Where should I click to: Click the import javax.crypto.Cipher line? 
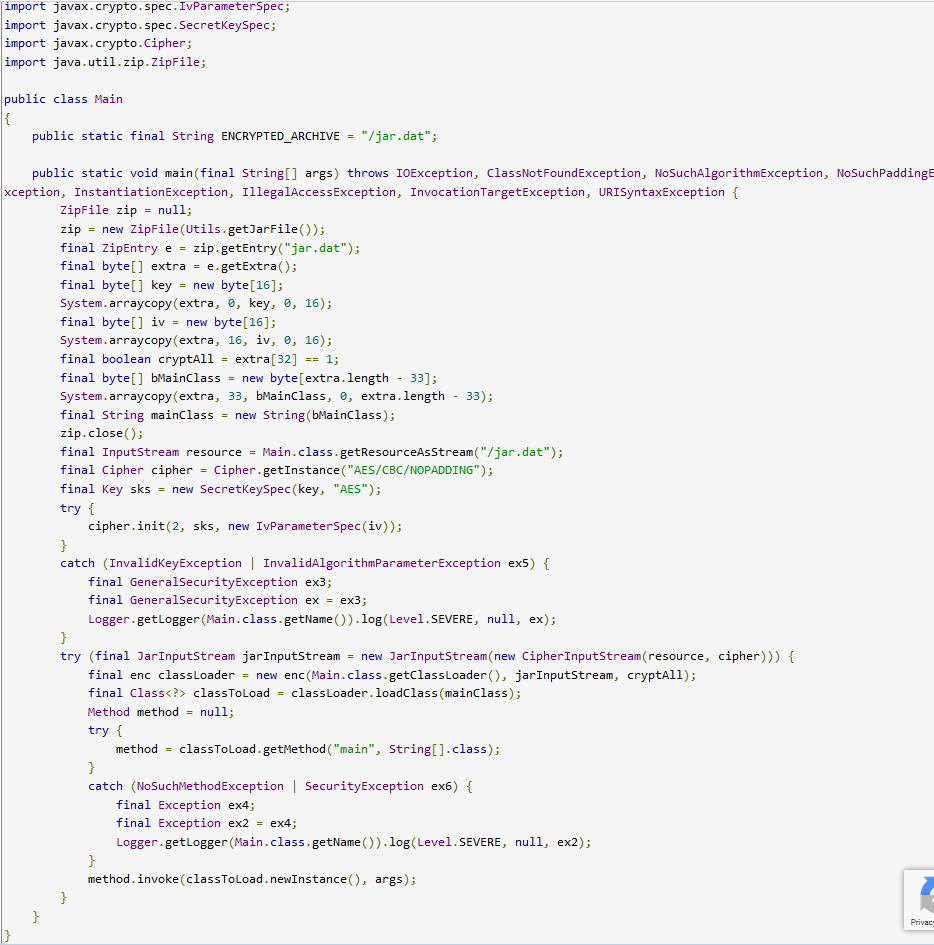(98, 43)
